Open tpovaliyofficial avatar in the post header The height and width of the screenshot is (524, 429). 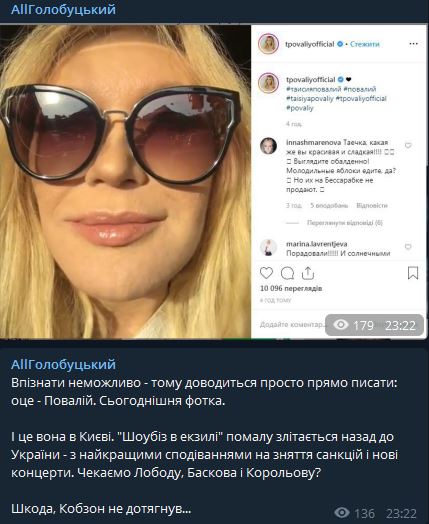(x=268, y=44)
